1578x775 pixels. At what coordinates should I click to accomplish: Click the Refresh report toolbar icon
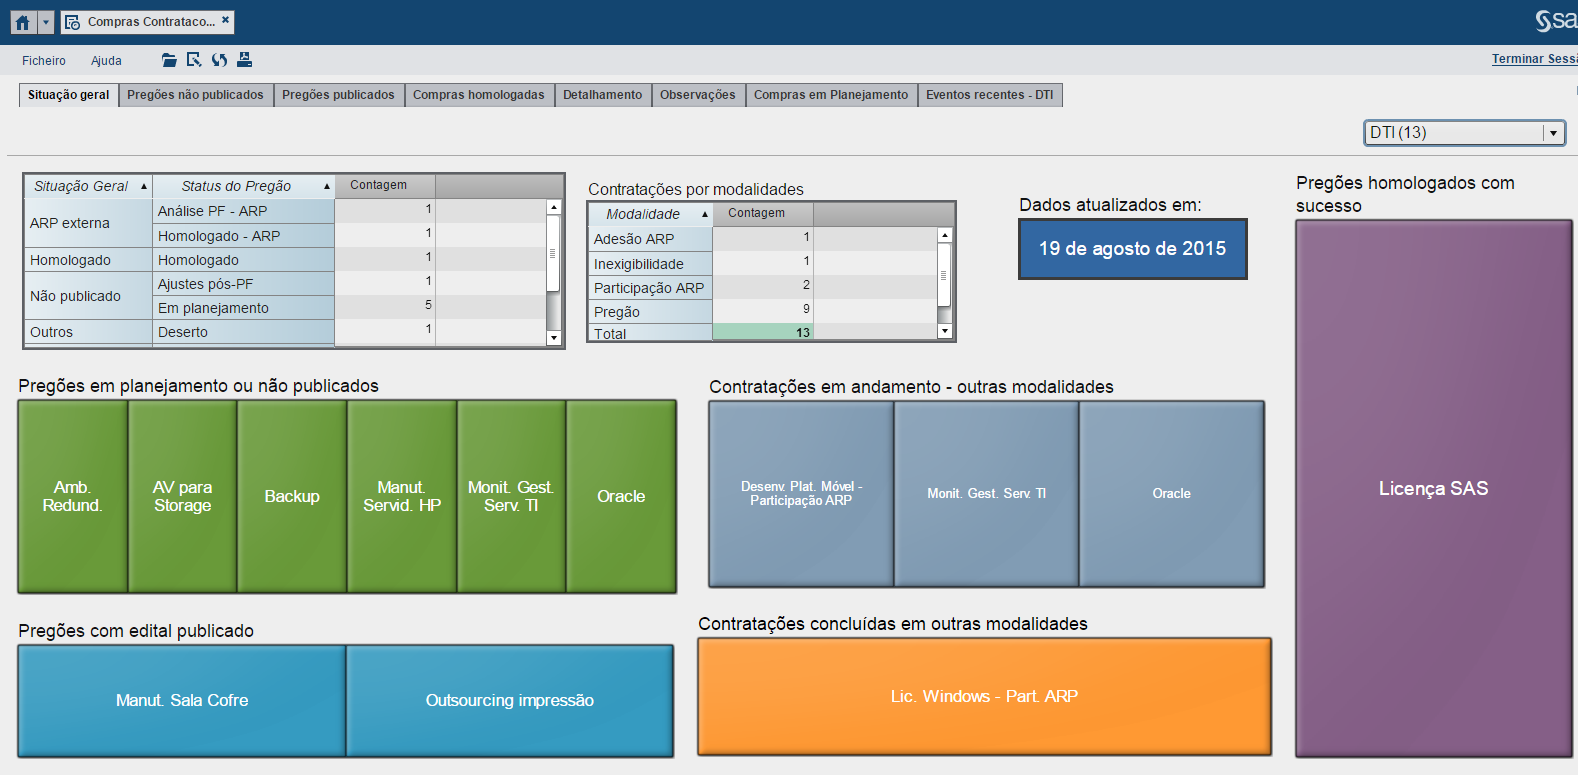[219, 60]
